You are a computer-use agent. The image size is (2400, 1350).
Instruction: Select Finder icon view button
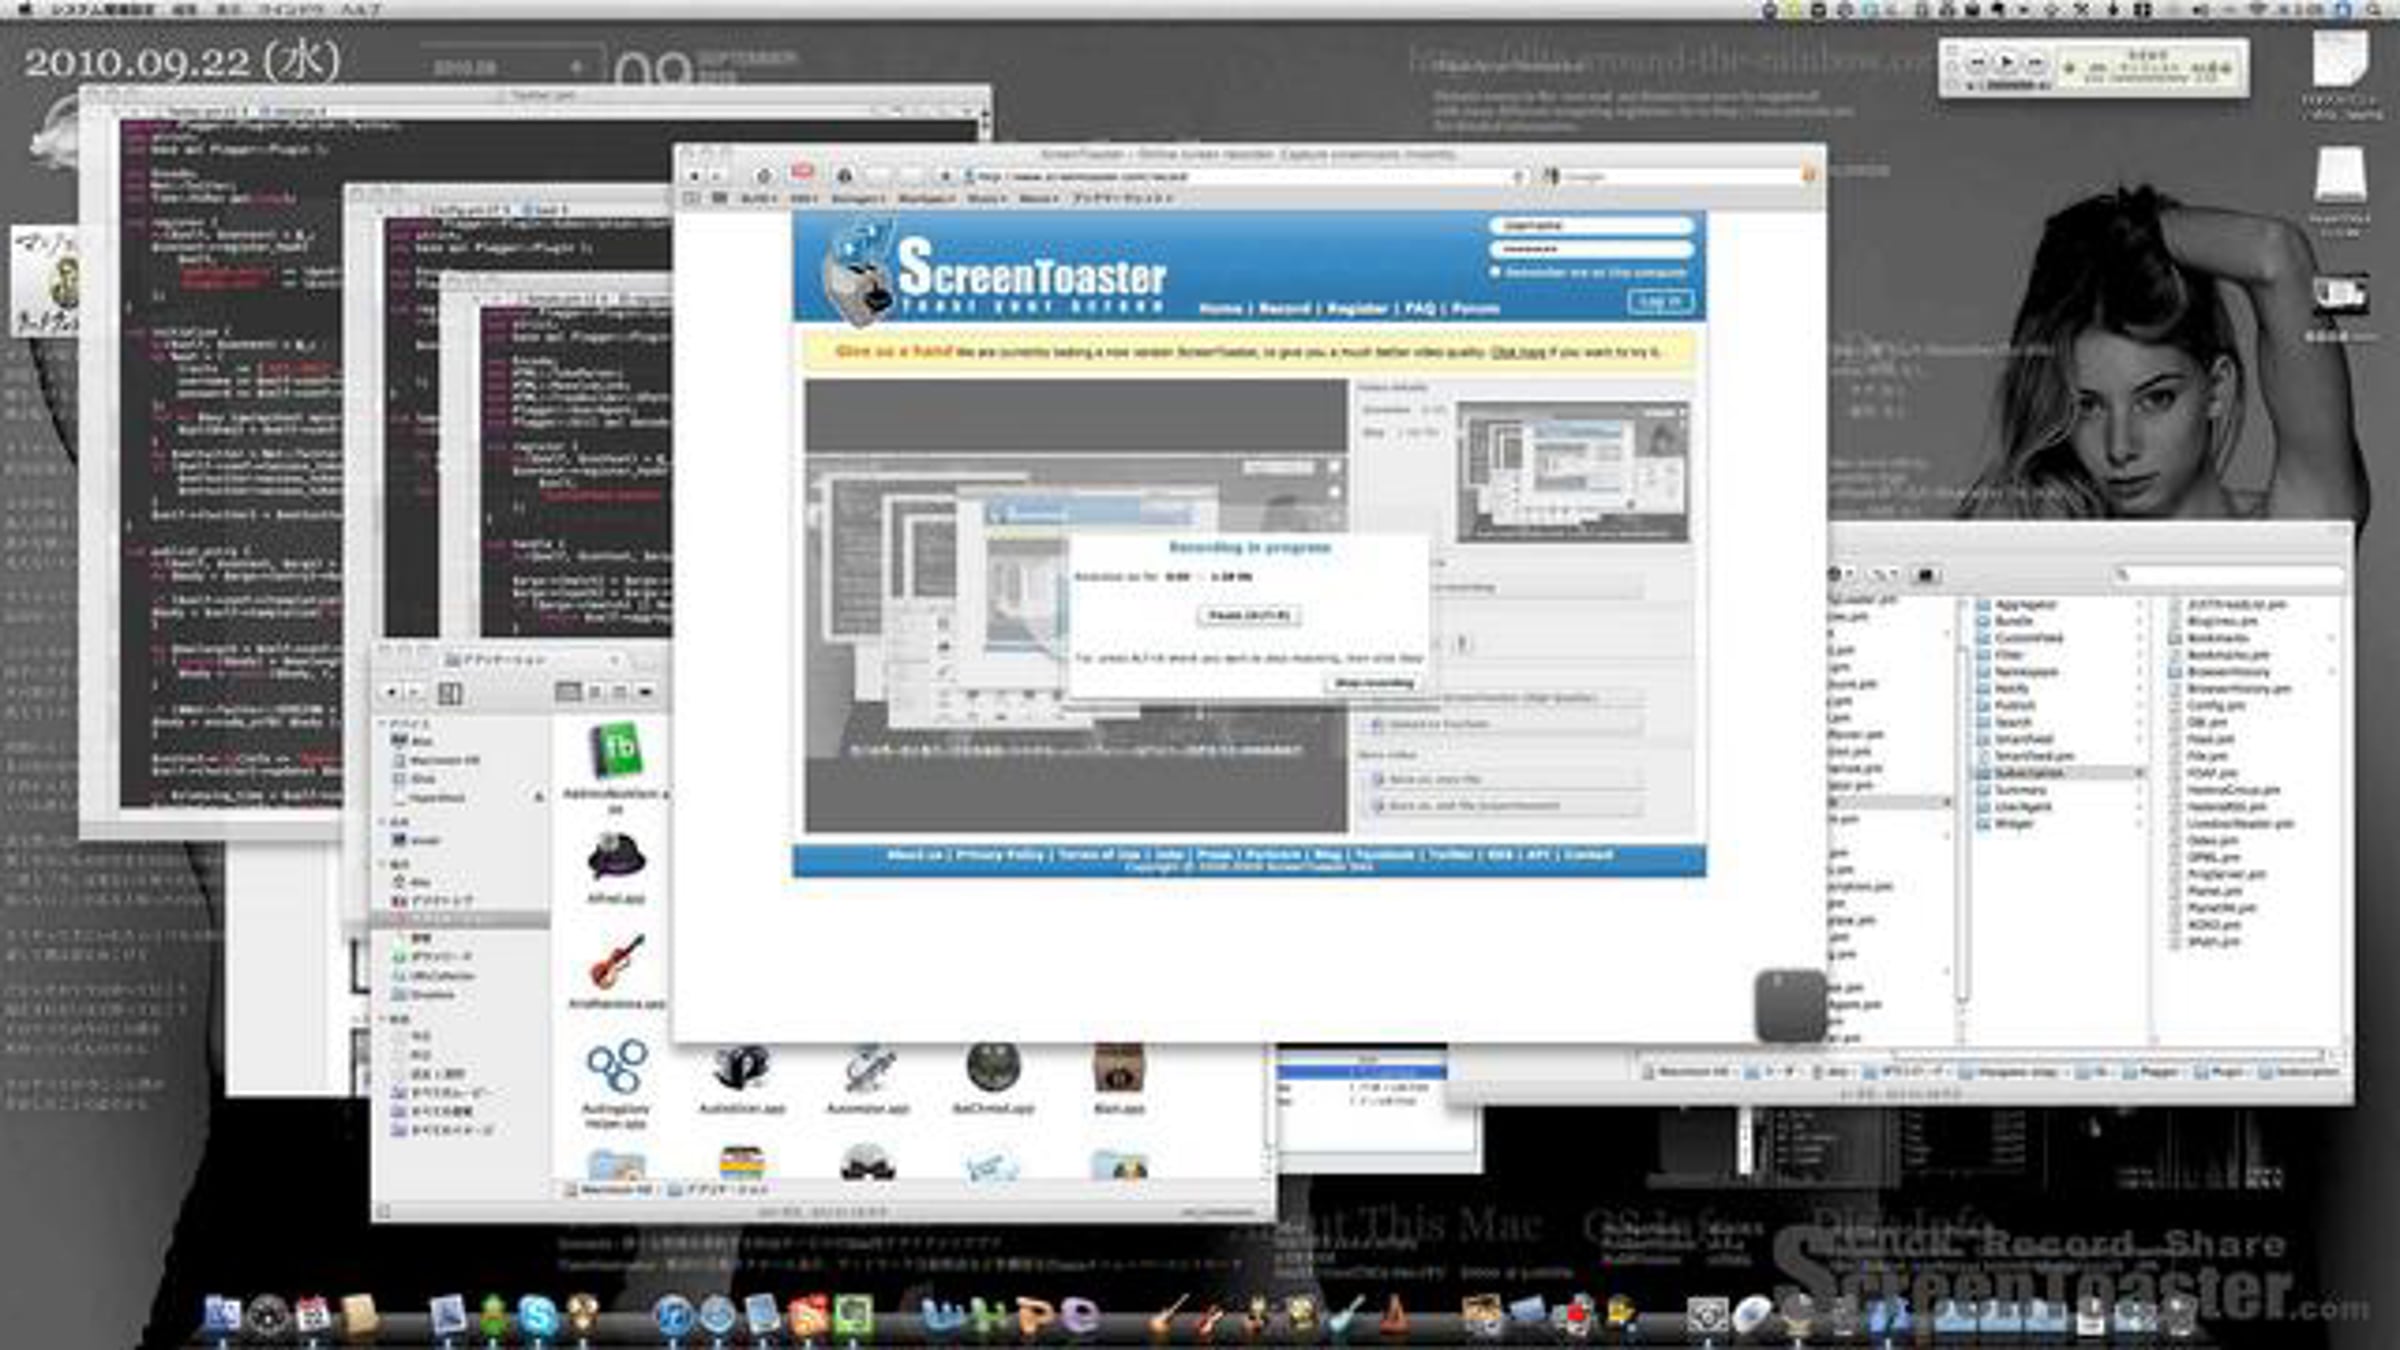pyautogui.click(x=567, y=692)
